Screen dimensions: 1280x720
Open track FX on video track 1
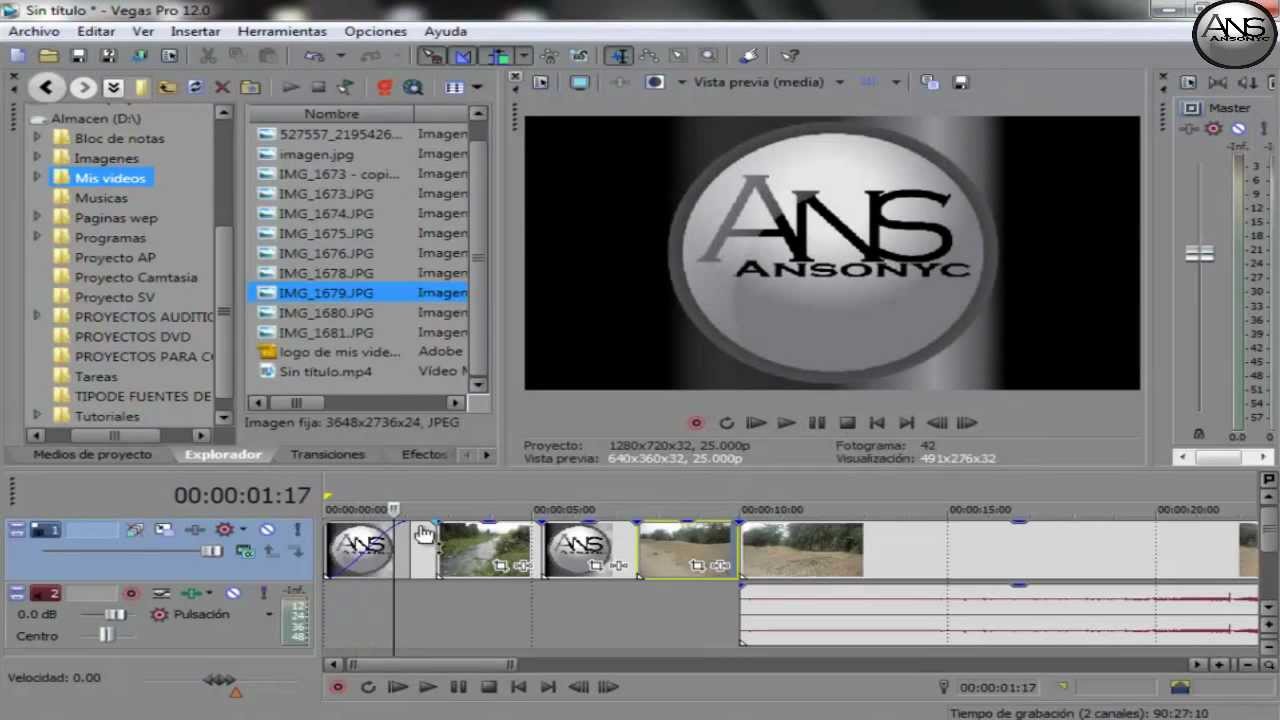click(x=195, y=530)
